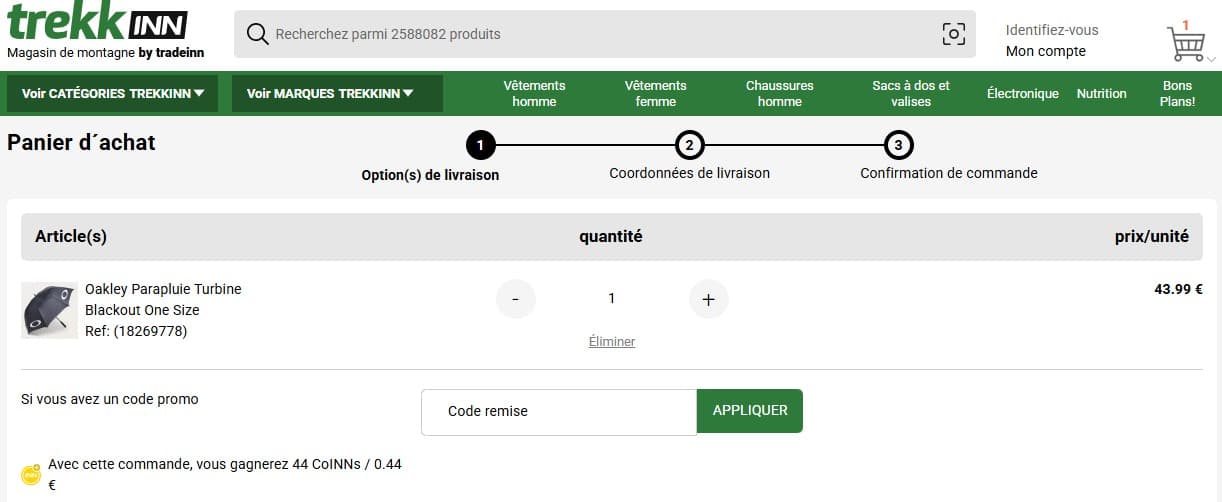Open Mon compte link
The image size is (1222, 502).
coord(1045,52)
